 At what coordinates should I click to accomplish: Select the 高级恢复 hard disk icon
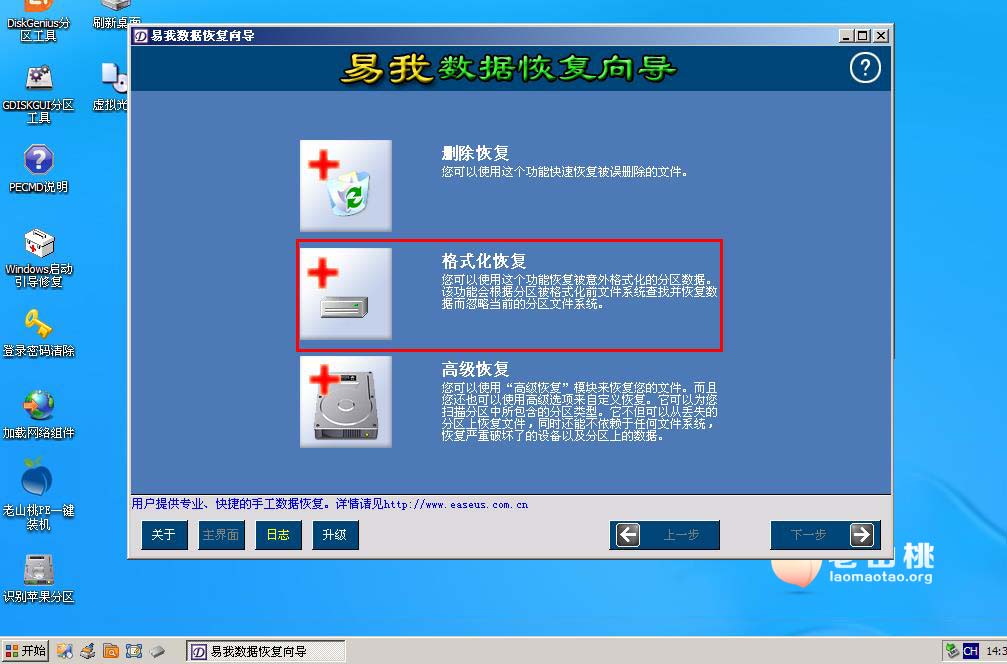coord(346,401)
